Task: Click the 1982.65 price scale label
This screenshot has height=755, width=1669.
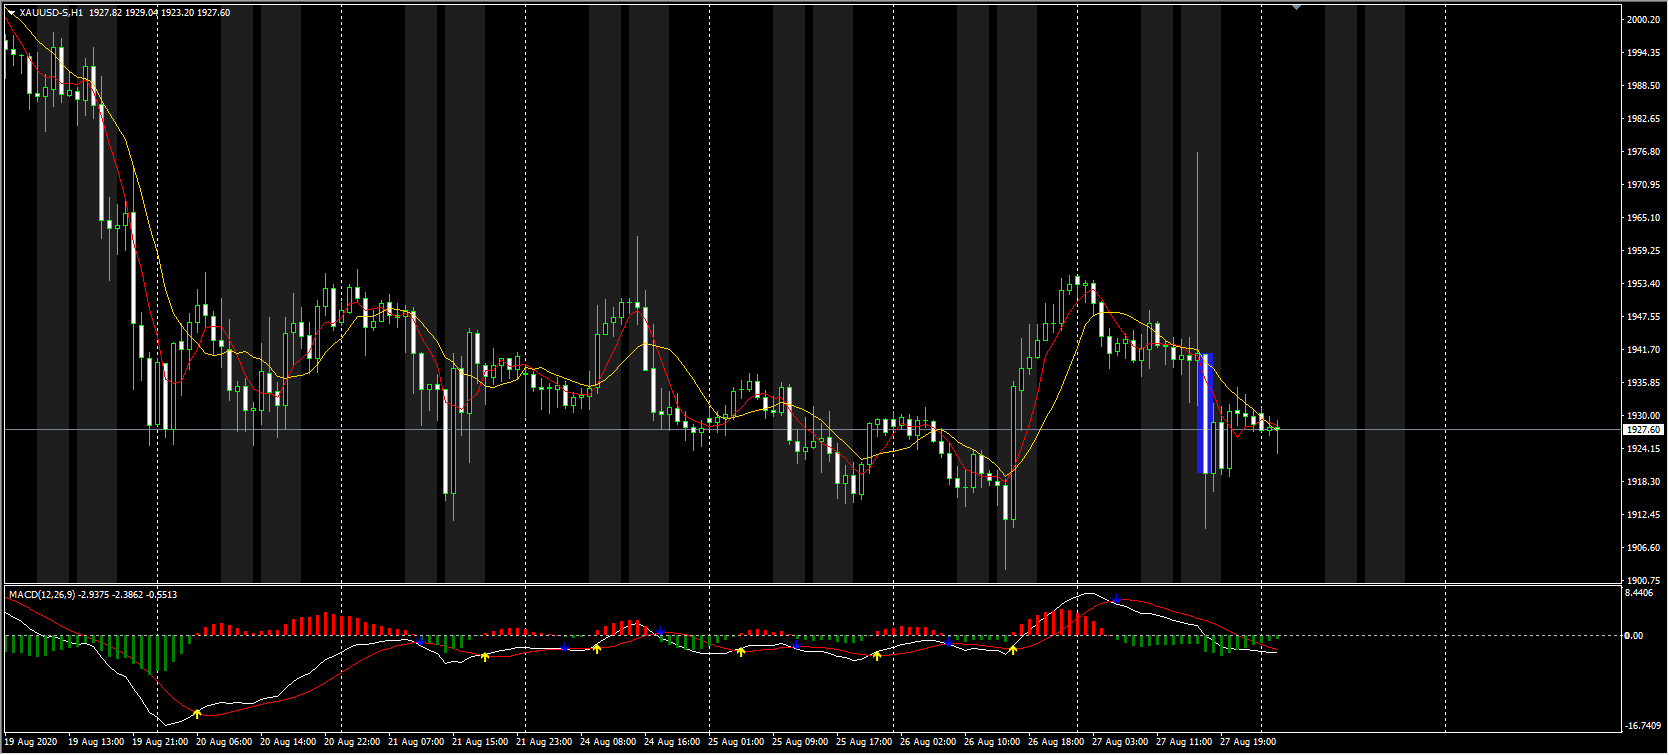Action: pyautogui.click(x=1643, y=119)
